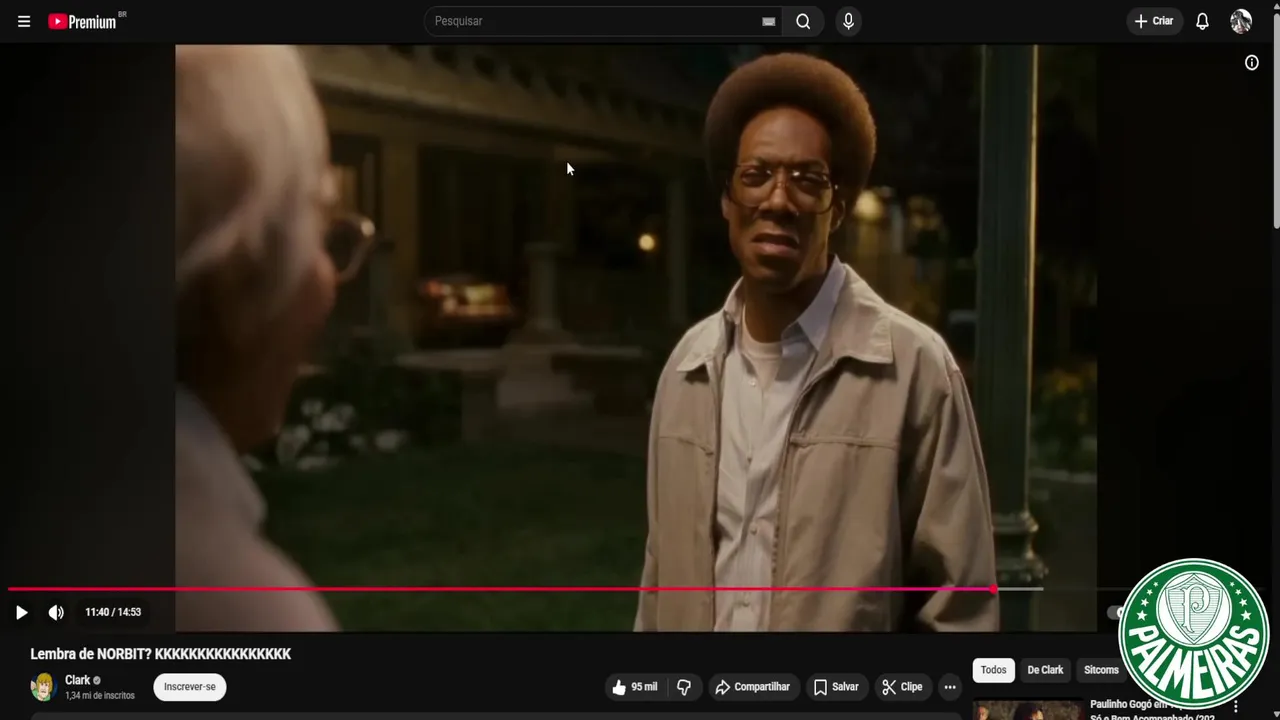The height and width of the screenshot is (720, 1280).
Task: Open the Paulinho Gogó recommended video thumbnail
Action: pos(1028,709)
